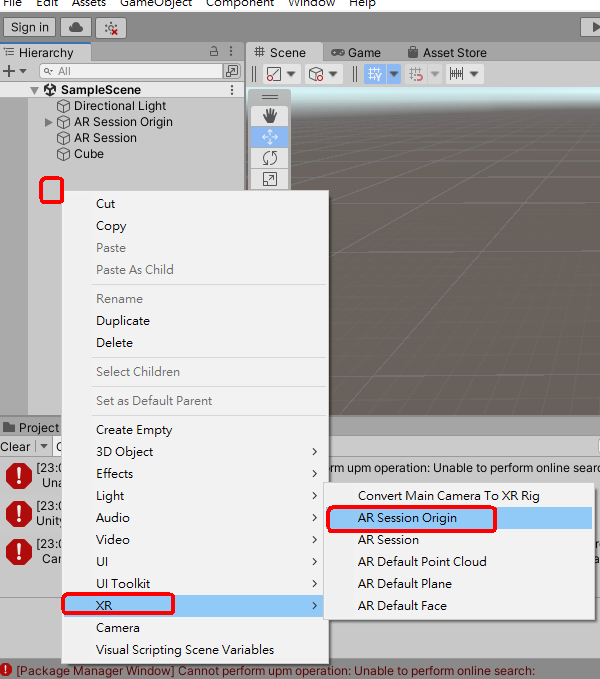Image resolution: width=600 pixels, height=679 pixels.
Task: Toggle grid visibility in Scene view
Action: (x=374, y=74)
